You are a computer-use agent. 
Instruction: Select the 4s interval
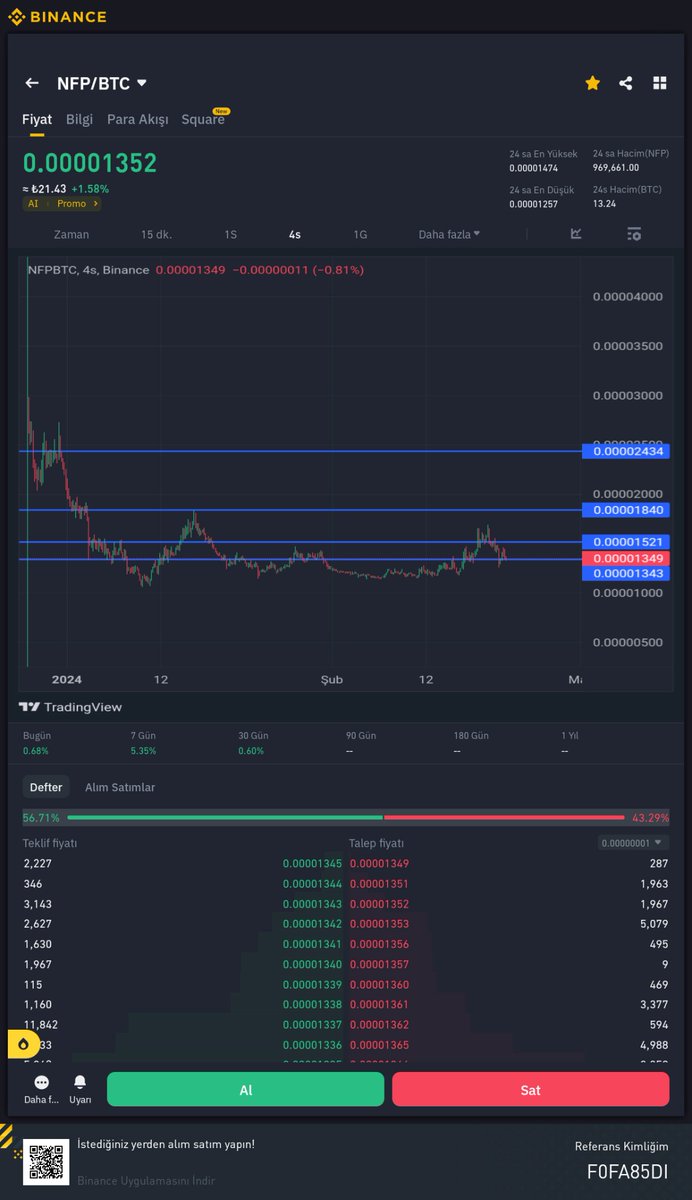(x=295, y=234)
